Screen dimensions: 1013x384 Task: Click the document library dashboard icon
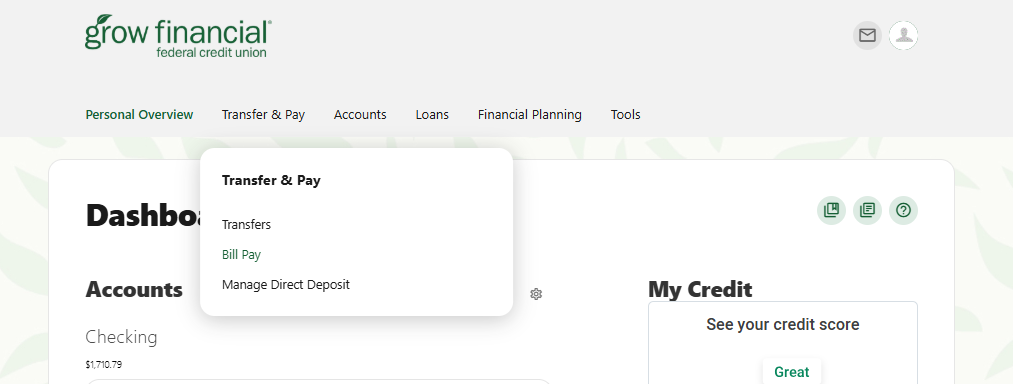coord(867,210)
